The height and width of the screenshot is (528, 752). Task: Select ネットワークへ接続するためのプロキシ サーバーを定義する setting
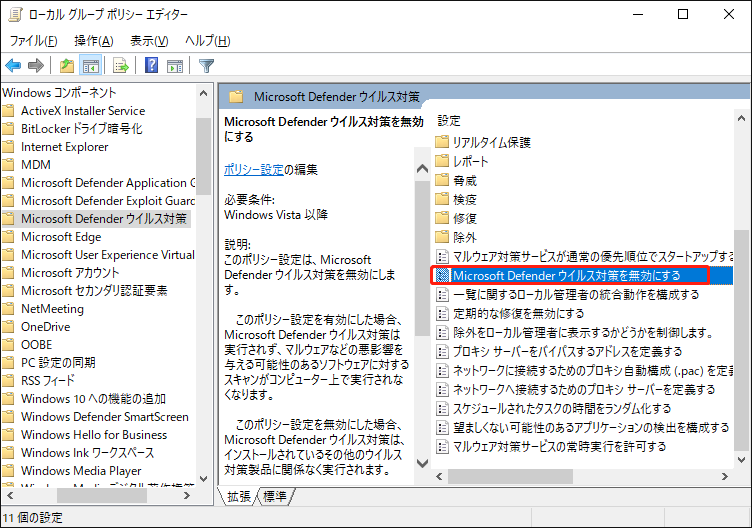click(x=584, y=389)
